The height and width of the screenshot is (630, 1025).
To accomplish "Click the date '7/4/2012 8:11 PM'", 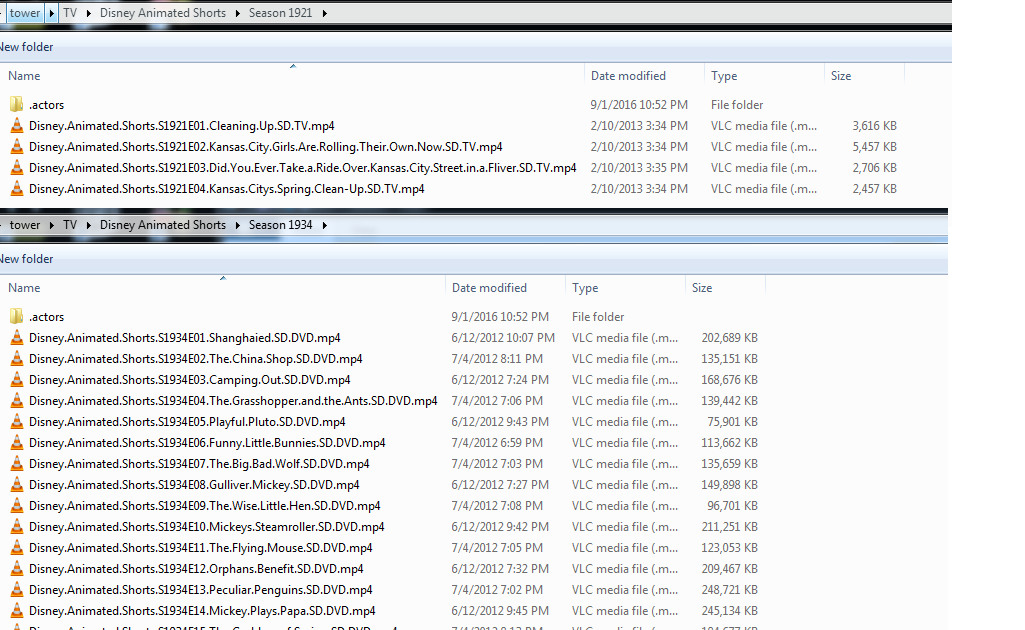I will (497, 358).
